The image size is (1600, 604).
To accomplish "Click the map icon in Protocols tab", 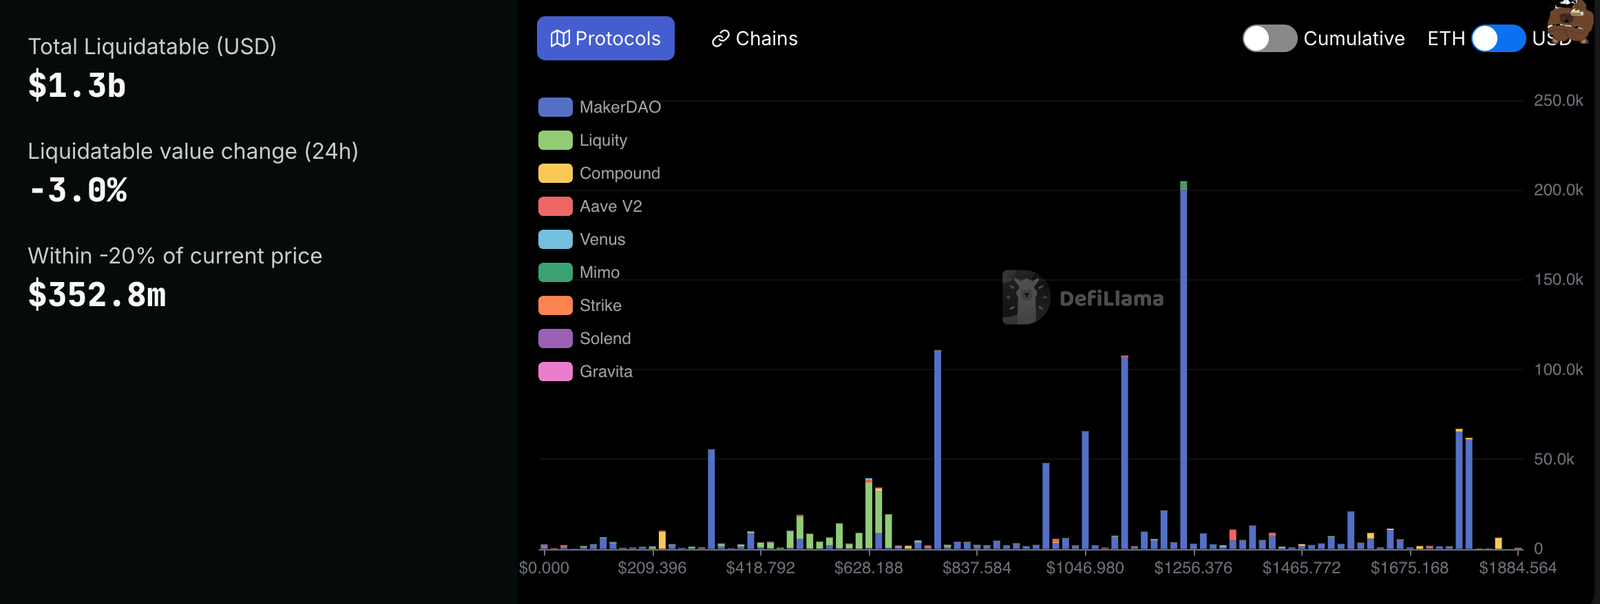I will pos(560,39).
